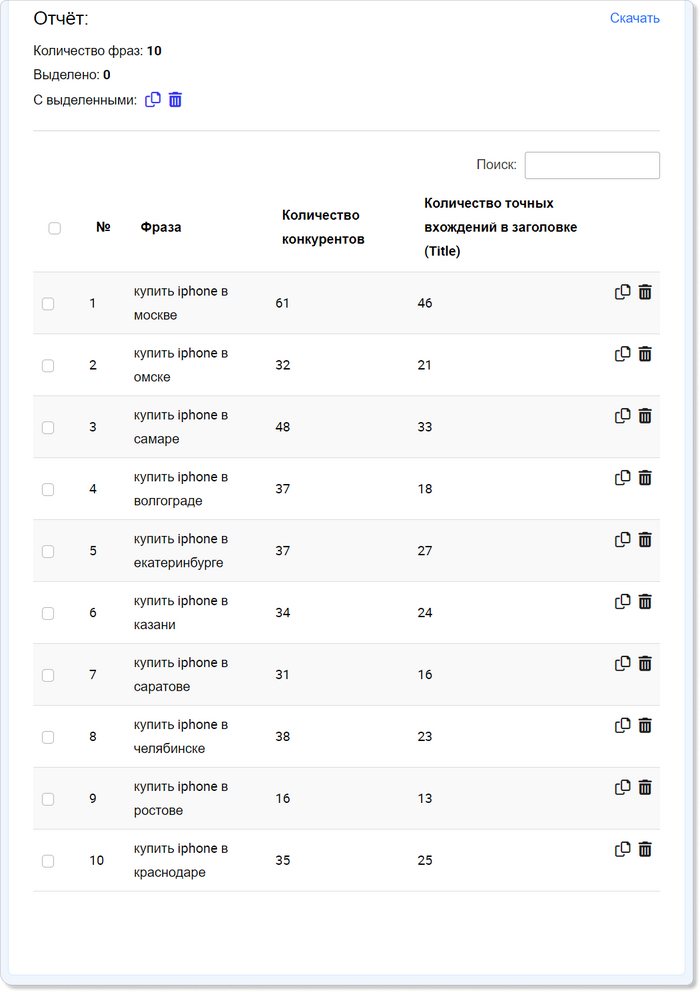Sort by "Количество конкурентов" column header
Screen dimensions: 700x992
pos(323,227)
